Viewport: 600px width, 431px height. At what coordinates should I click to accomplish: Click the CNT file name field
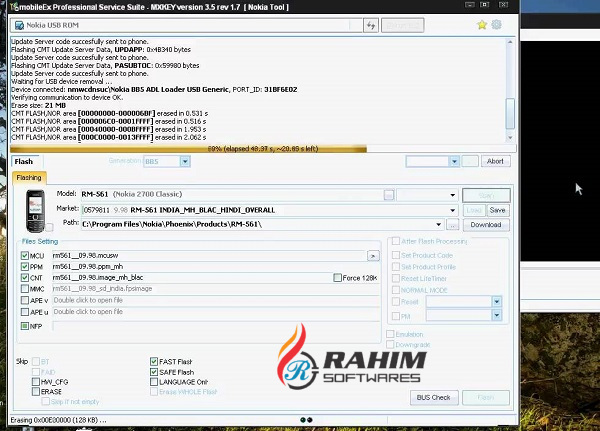[x=191, y=278]
